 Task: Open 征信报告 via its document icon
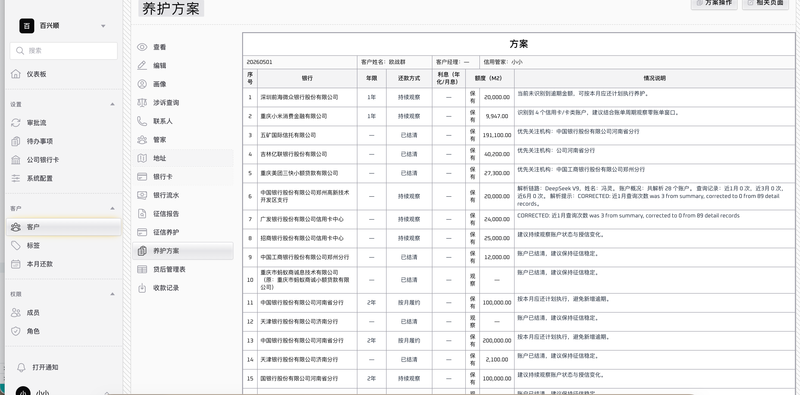[142, 213]
